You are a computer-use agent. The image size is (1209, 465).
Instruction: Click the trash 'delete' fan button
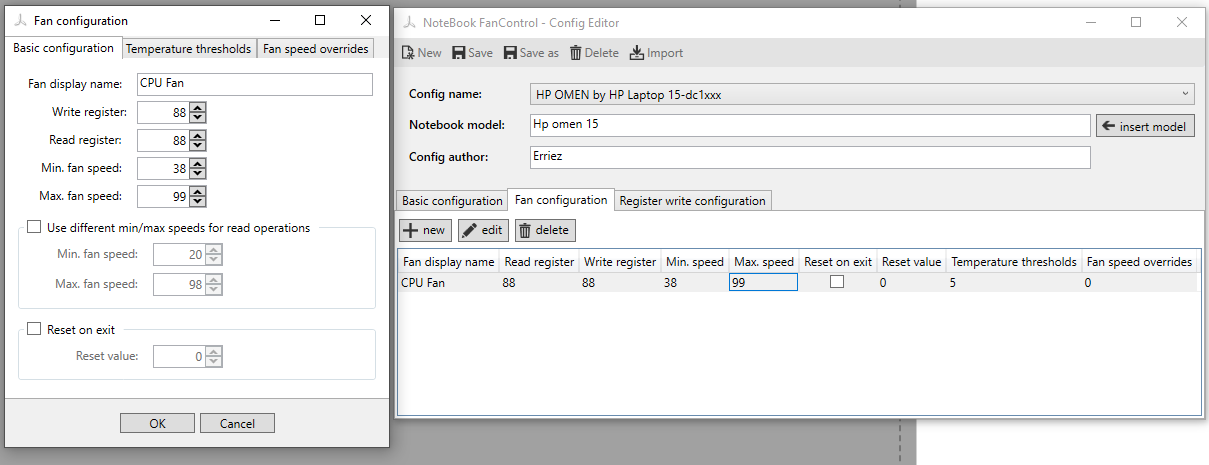click(x=545, y=230)
